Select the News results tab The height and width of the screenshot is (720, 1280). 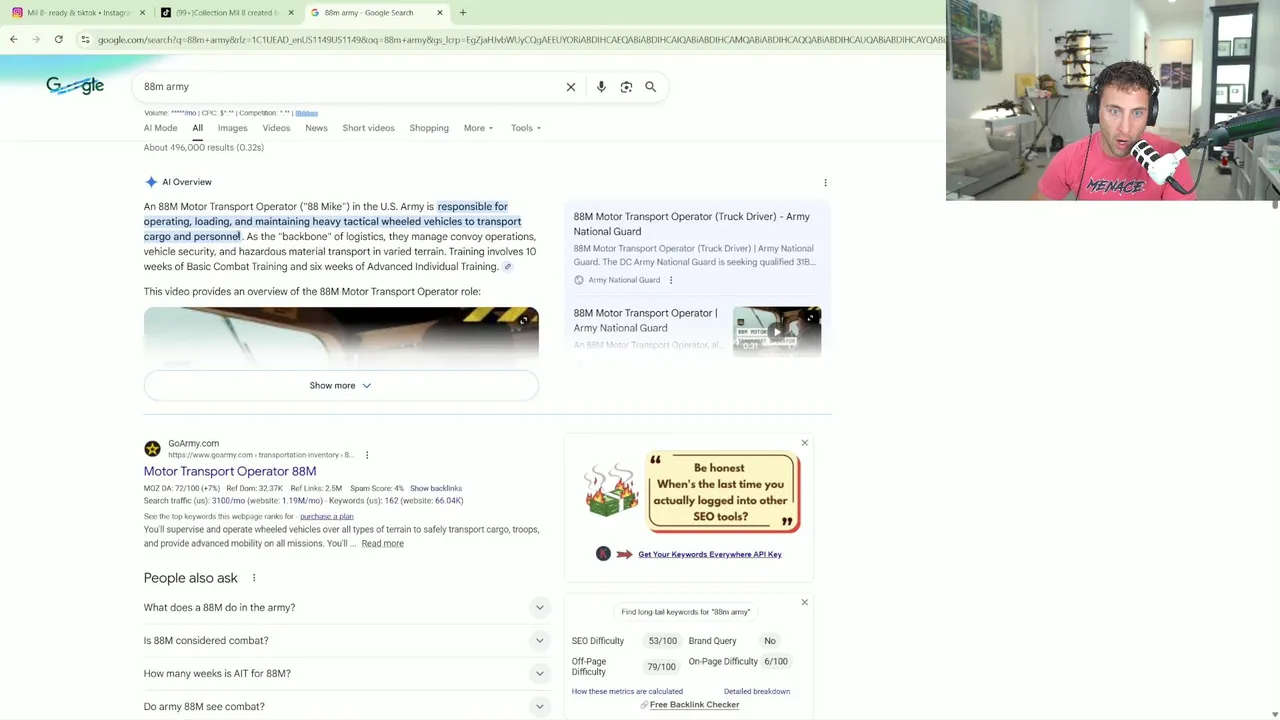click(x=316, y=128)
